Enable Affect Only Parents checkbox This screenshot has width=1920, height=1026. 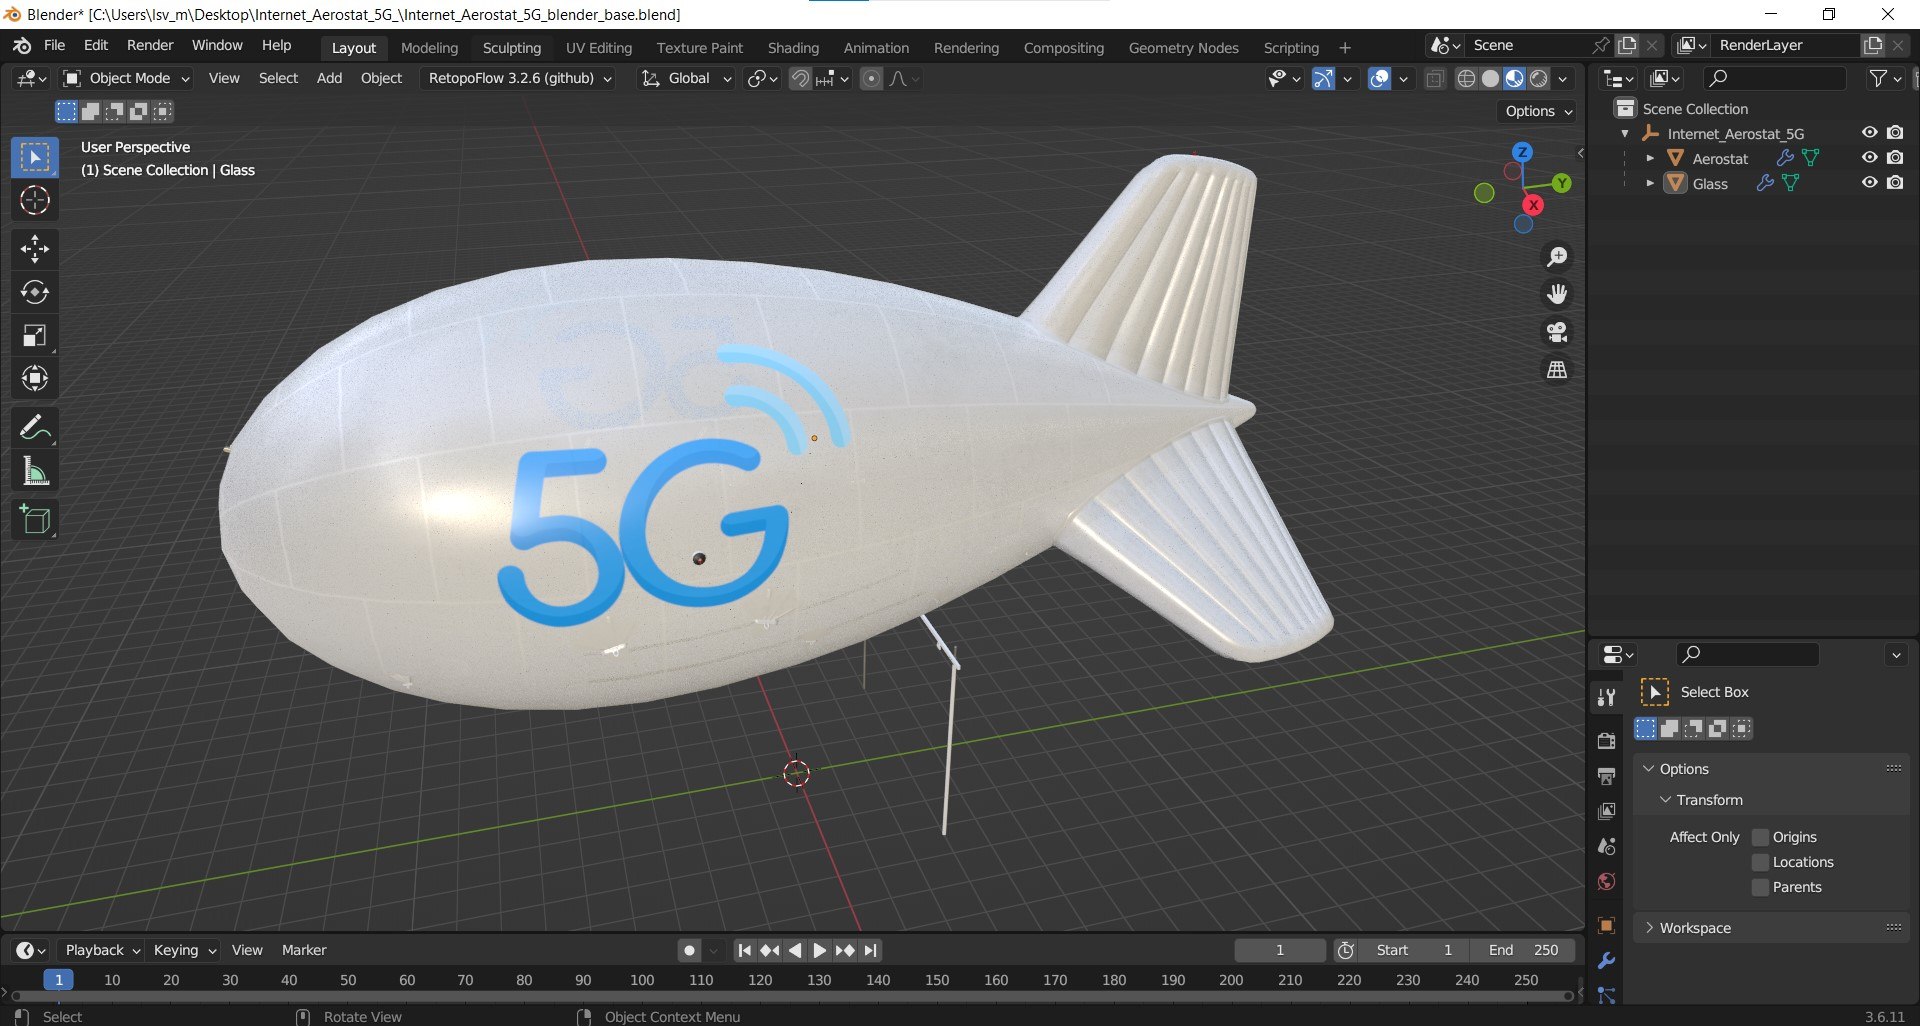tap(1761, 887)
